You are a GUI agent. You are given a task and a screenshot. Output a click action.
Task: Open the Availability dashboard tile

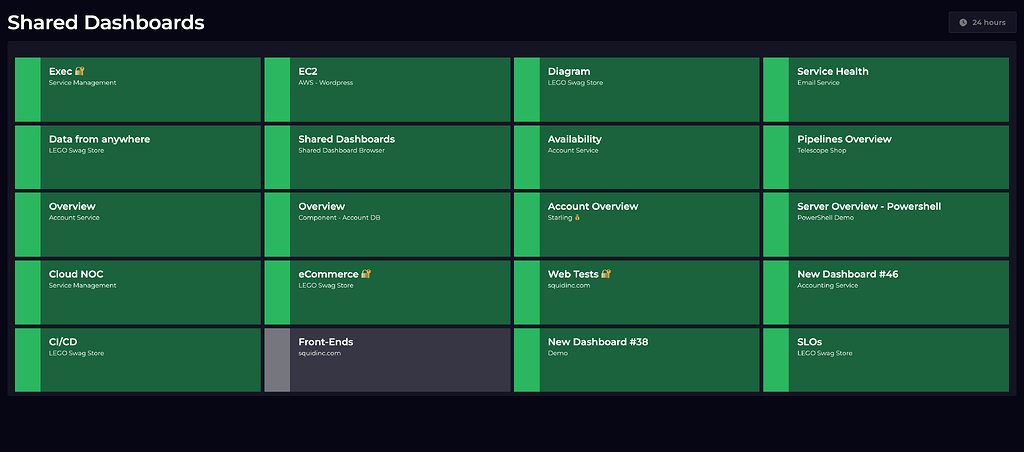click(x=637, y=157)
